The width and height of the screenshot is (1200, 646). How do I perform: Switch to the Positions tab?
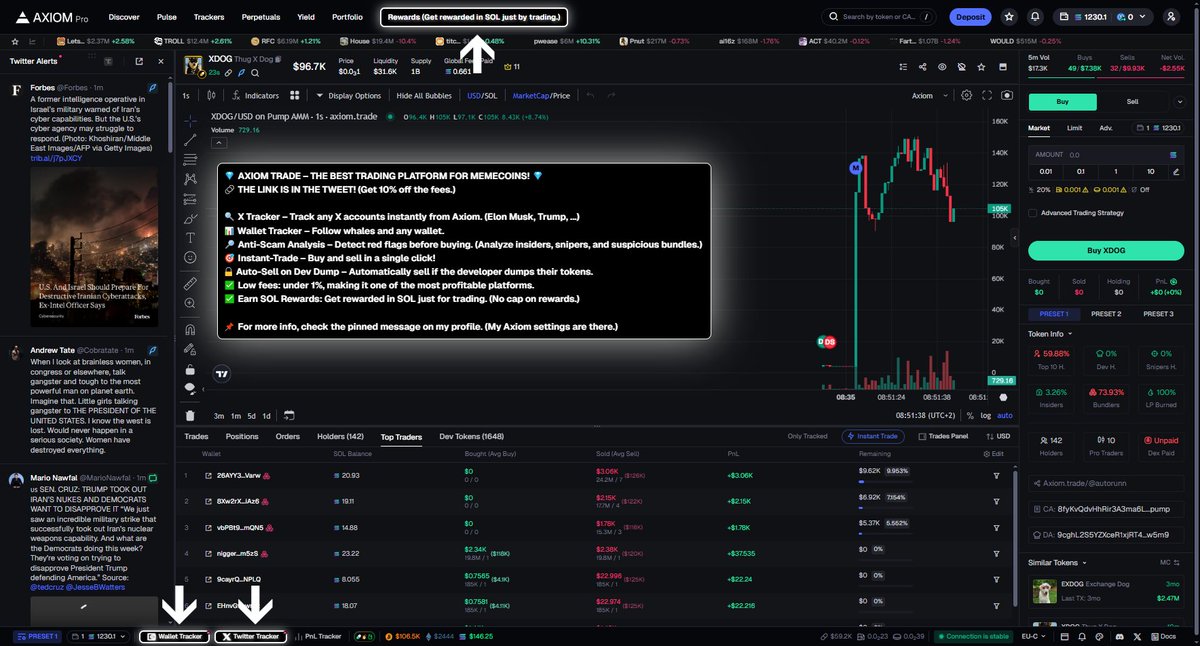(x=242, y=437)
